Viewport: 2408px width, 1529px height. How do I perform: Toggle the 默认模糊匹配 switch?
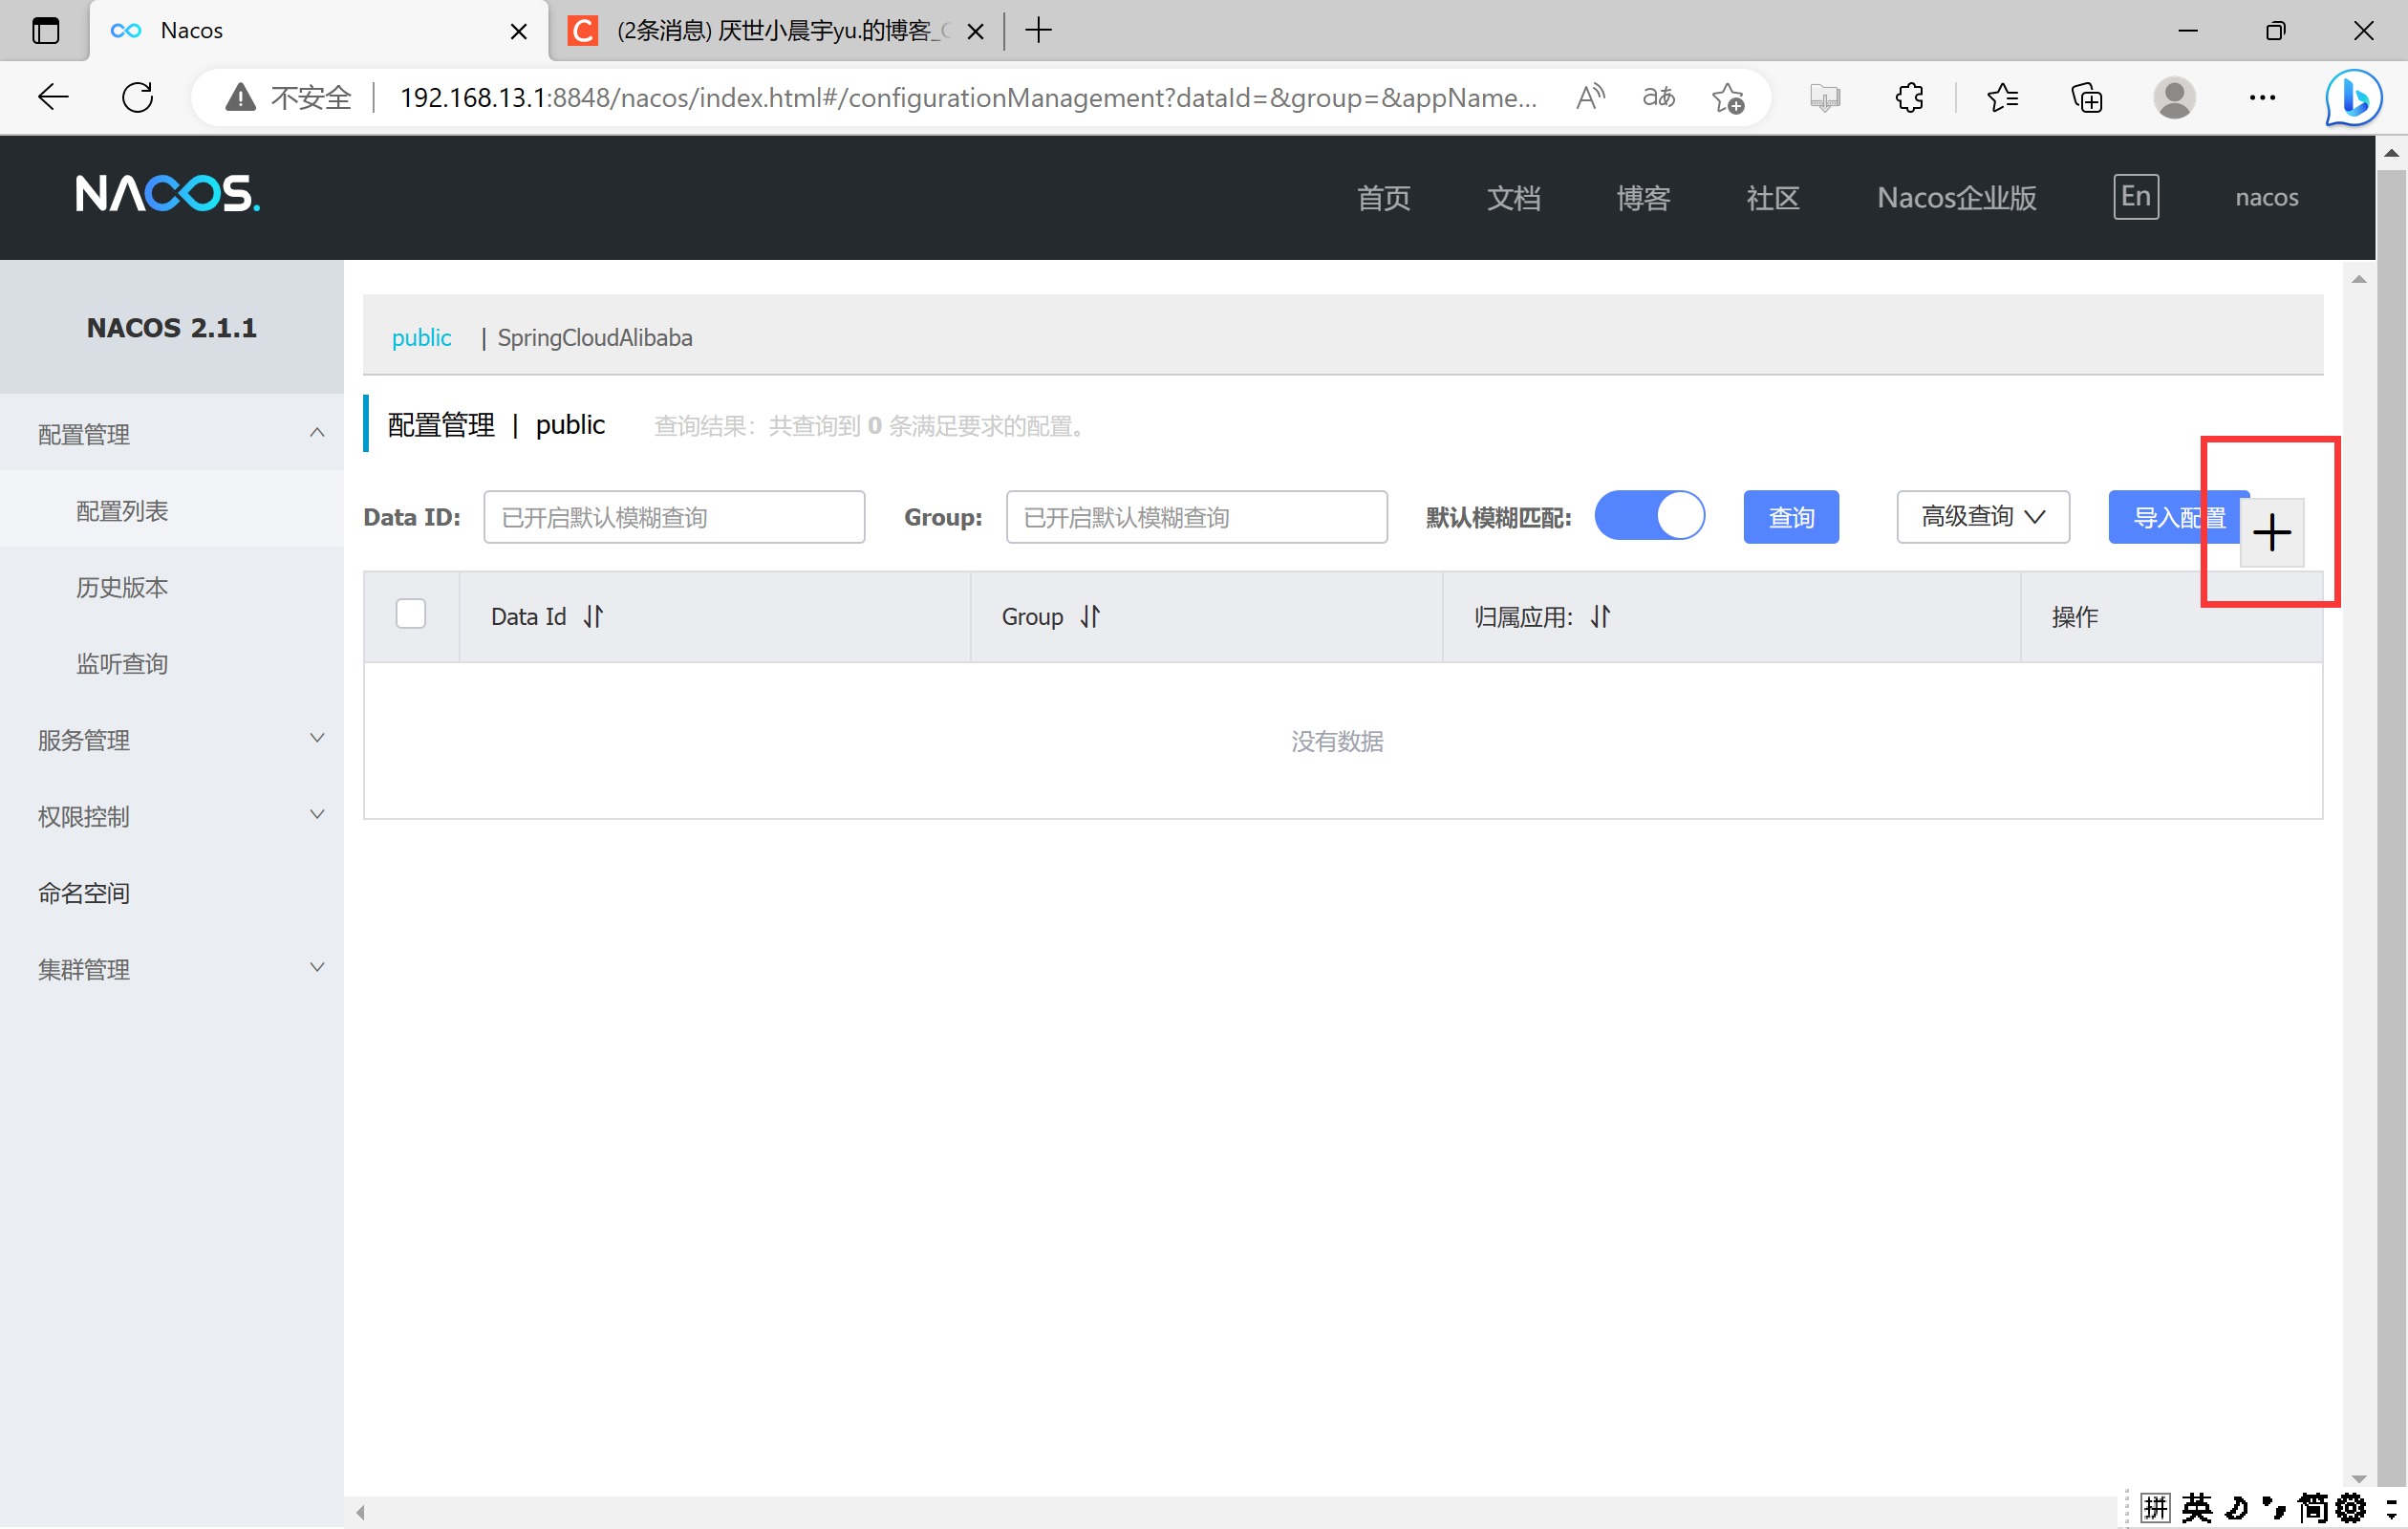pyautogui.click(x=1649, y=516)
